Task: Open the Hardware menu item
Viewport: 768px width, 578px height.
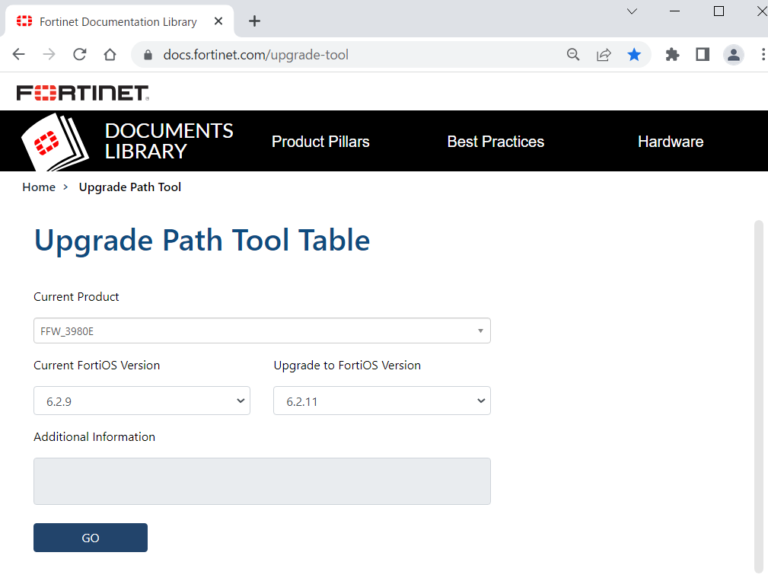Action: tap(670, 142)
